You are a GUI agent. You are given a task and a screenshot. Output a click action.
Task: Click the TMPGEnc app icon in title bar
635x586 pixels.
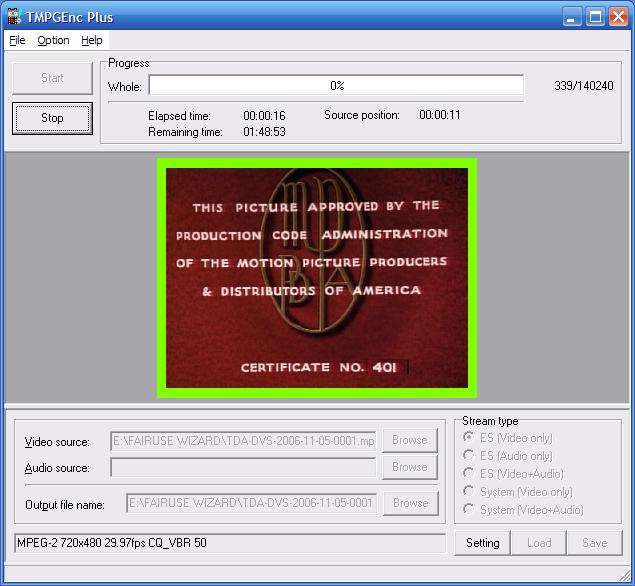(15, 16)
